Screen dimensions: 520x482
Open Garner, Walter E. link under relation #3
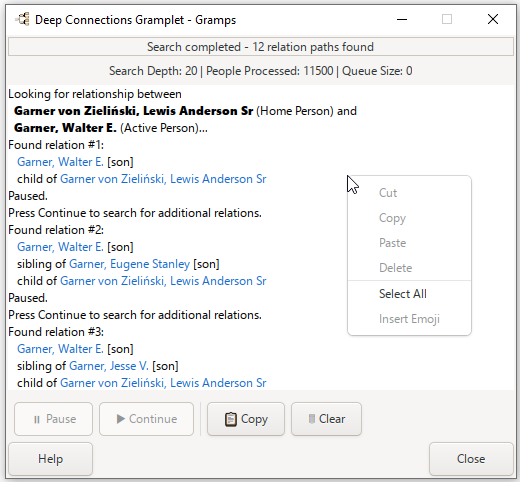click(x=60, y=349)
